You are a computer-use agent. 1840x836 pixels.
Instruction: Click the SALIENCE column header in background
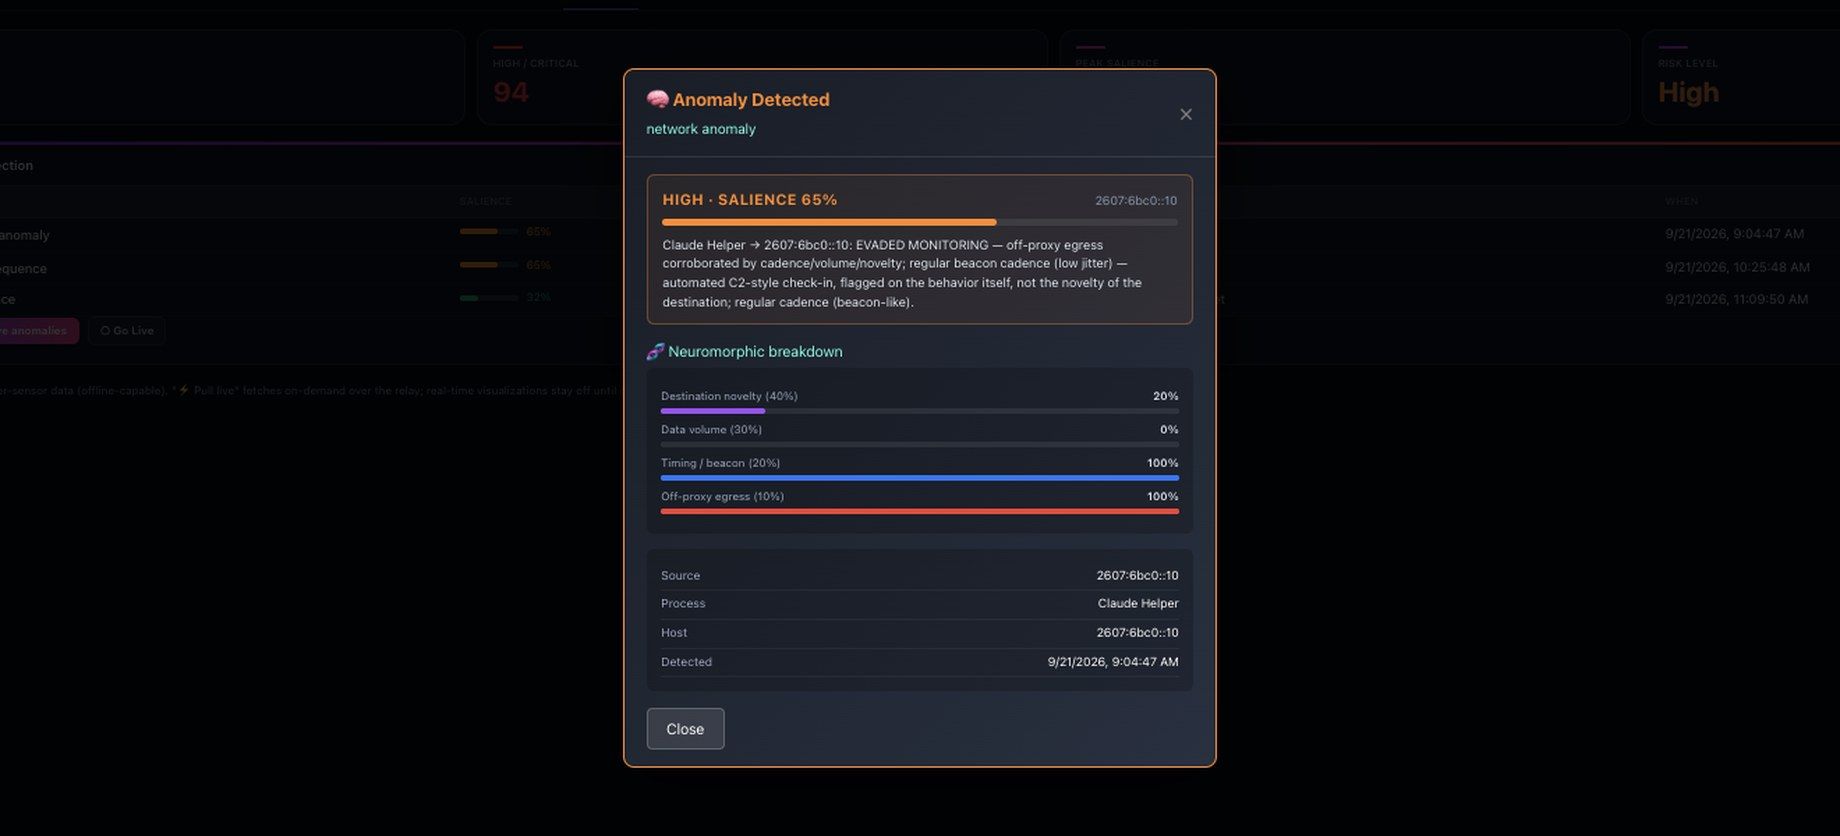point(485,201)
